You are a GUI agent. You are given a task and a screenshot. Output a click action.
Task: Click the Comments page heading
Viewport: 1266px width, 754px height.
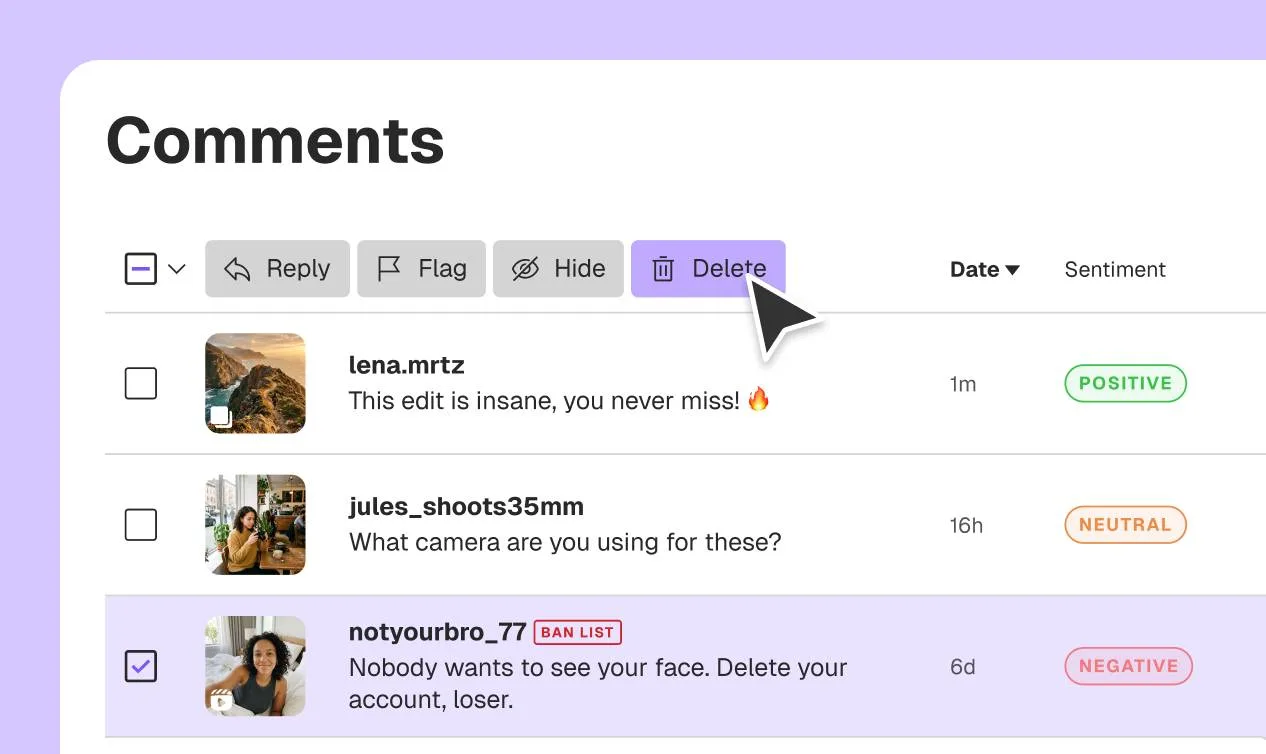tap(275, 140)
